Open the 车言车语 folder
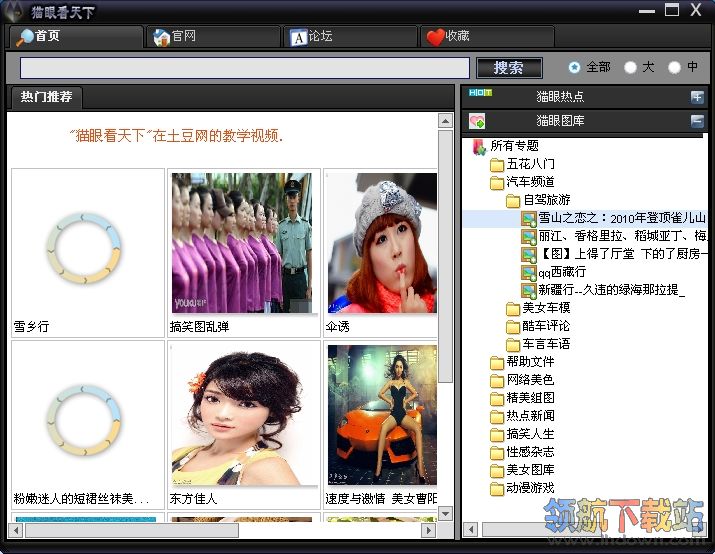Image resolution: width=715 pixels, height=554 pixels. pyautogui.click(x=546, y=344)
